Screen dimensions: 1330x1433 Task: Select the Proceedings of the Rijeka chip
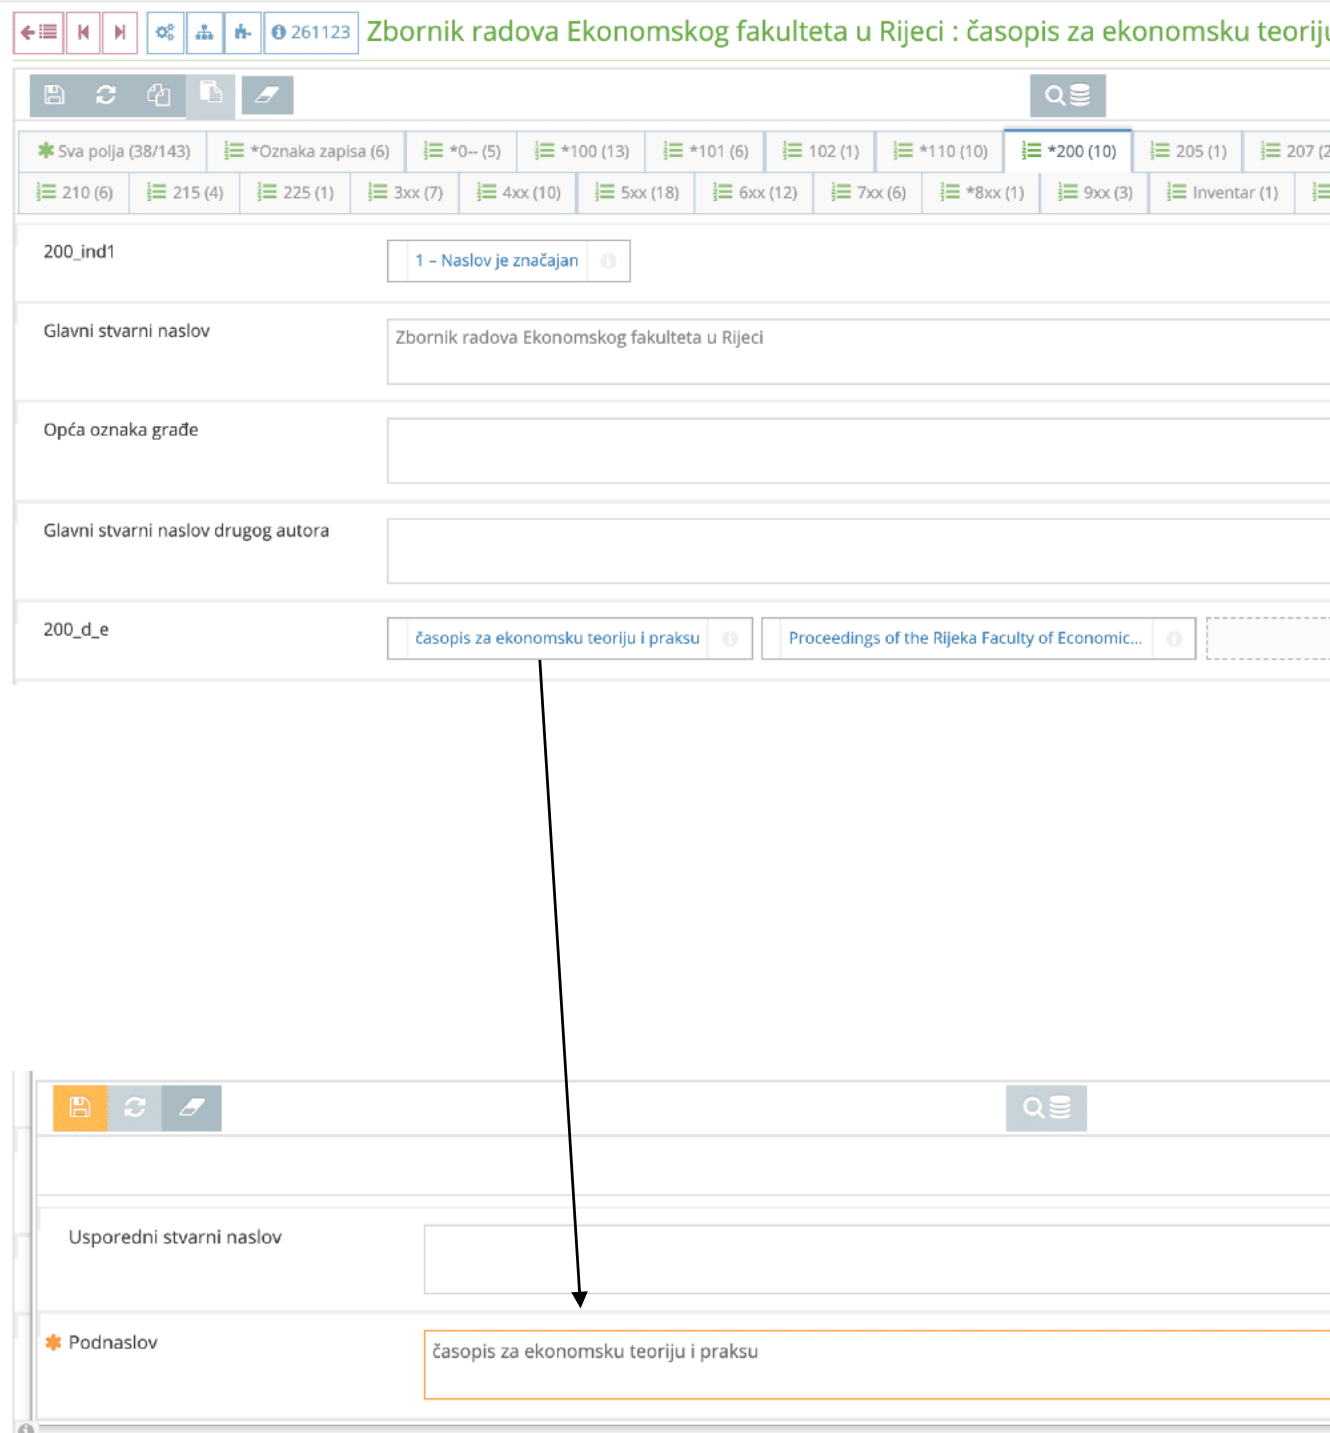coord(966,638)
